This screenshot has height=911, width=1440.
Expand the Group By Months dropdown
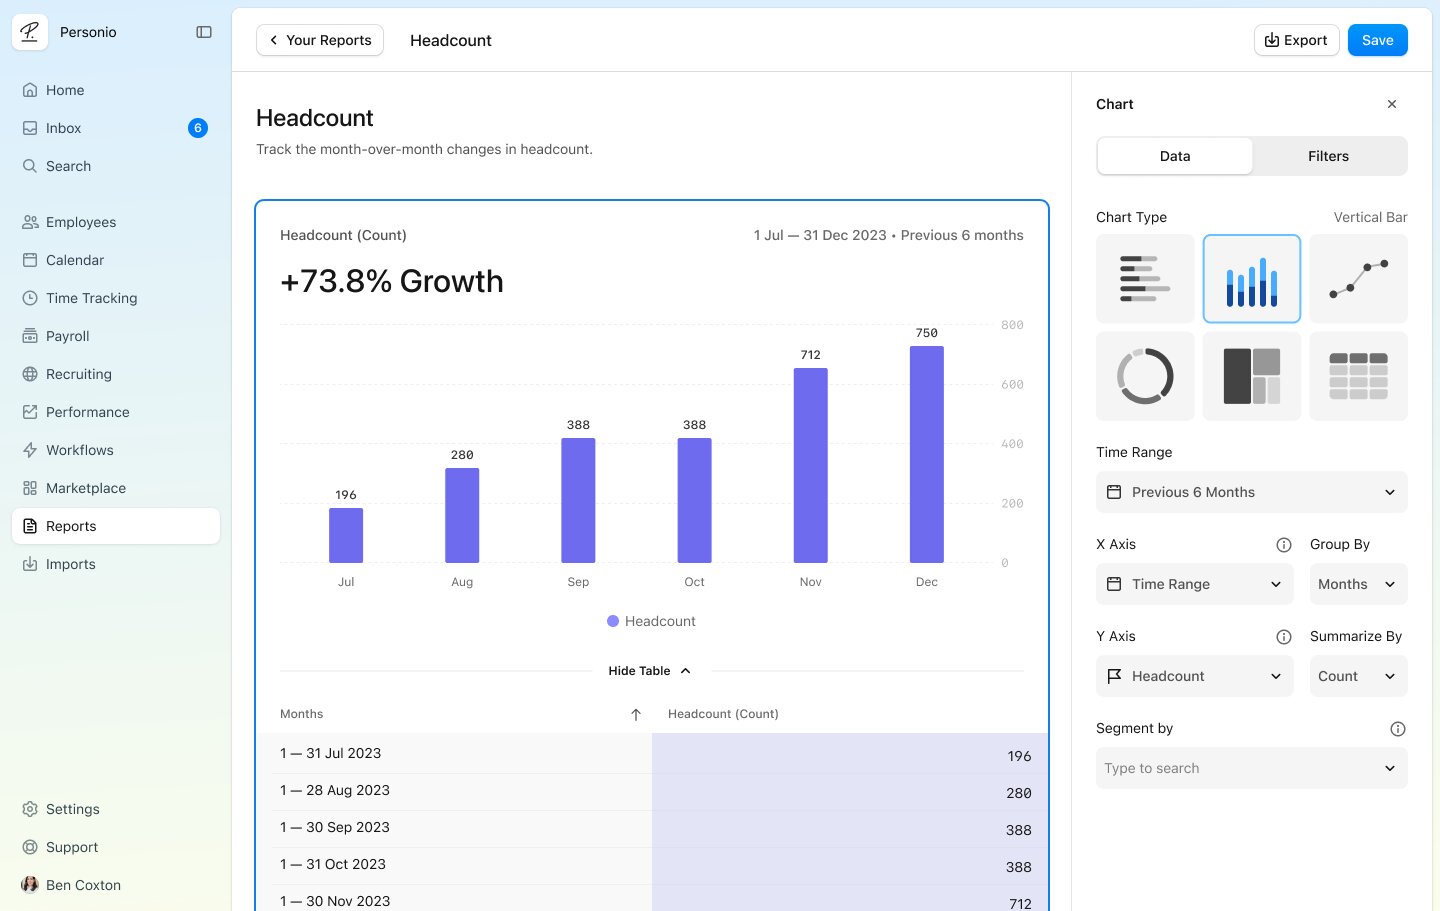click(x=1357, y=584)
